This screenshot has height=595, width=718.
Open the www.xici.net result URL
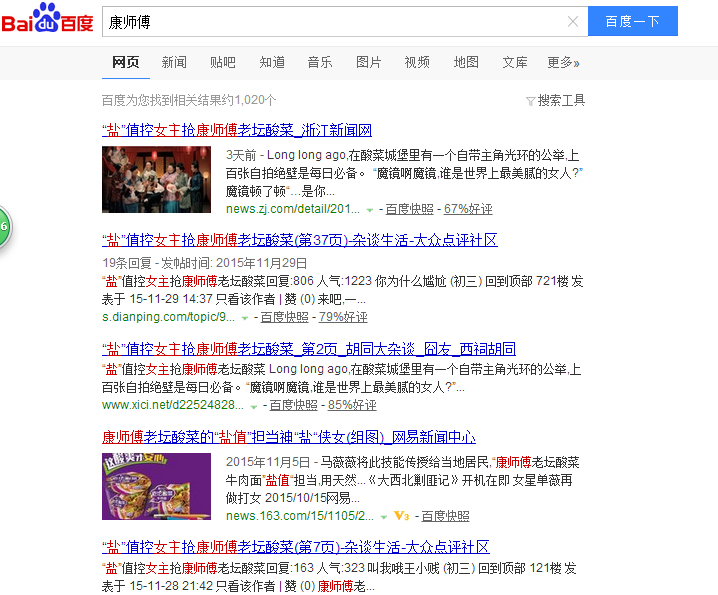[173, 405]
